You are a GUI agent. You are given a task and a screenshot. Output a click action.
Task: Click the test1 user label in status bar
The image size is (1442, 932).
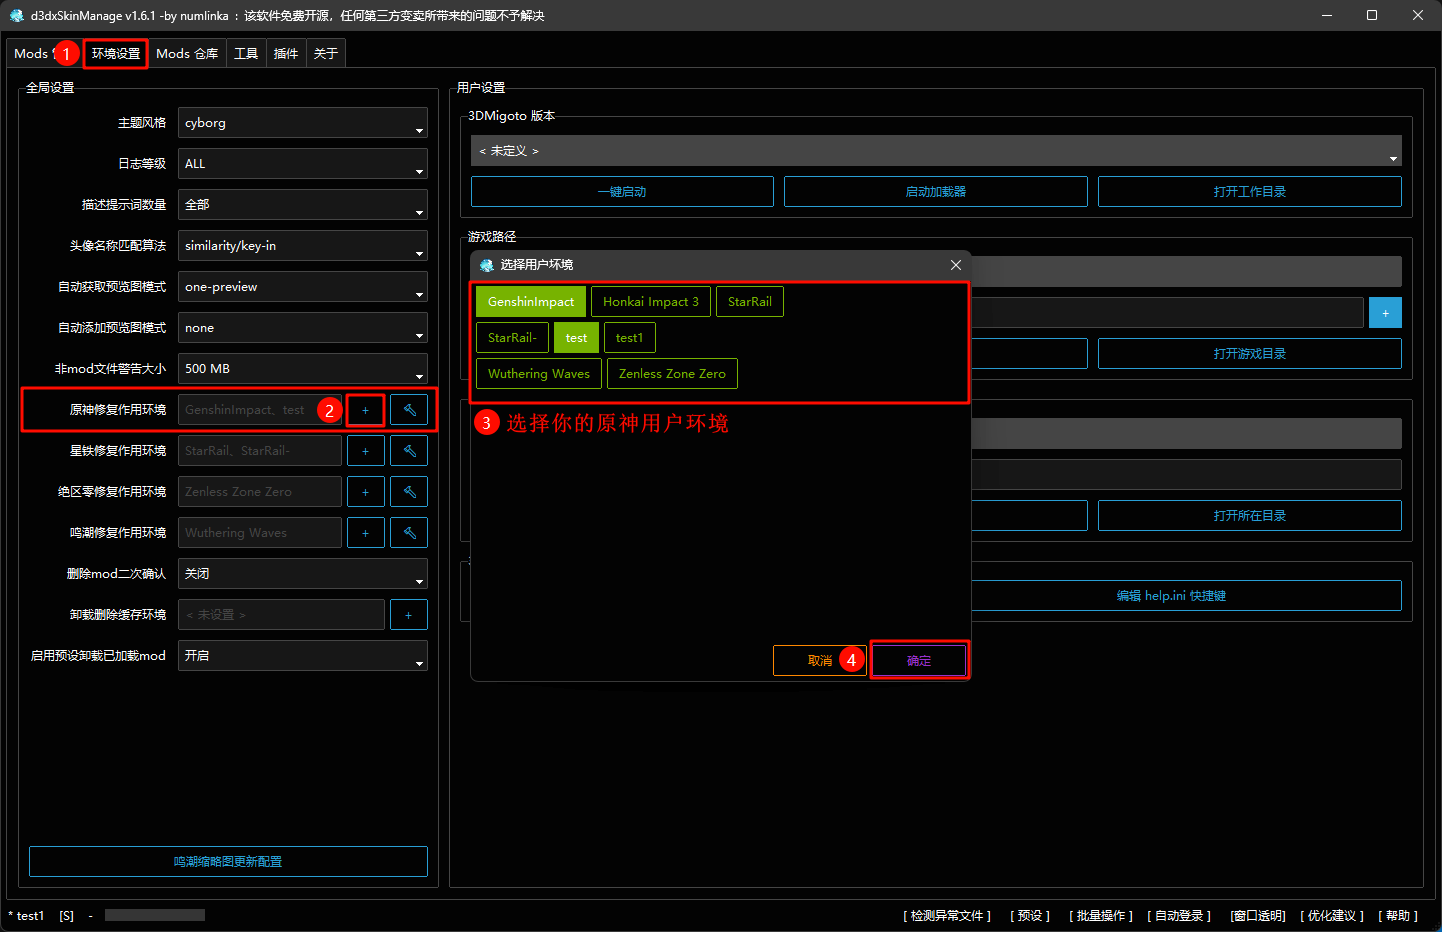pos(26,915)
